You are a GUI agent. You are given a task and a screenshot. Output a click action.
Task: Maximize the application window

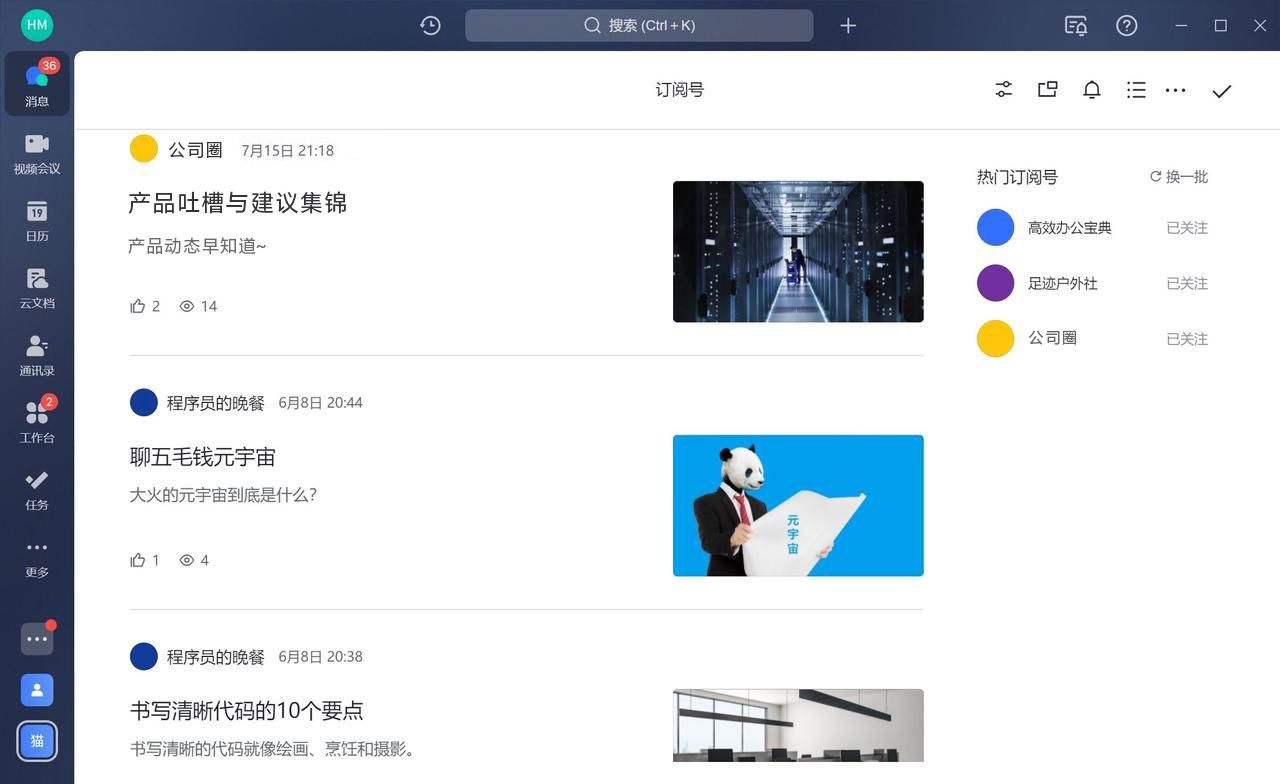coord(1221,25)
